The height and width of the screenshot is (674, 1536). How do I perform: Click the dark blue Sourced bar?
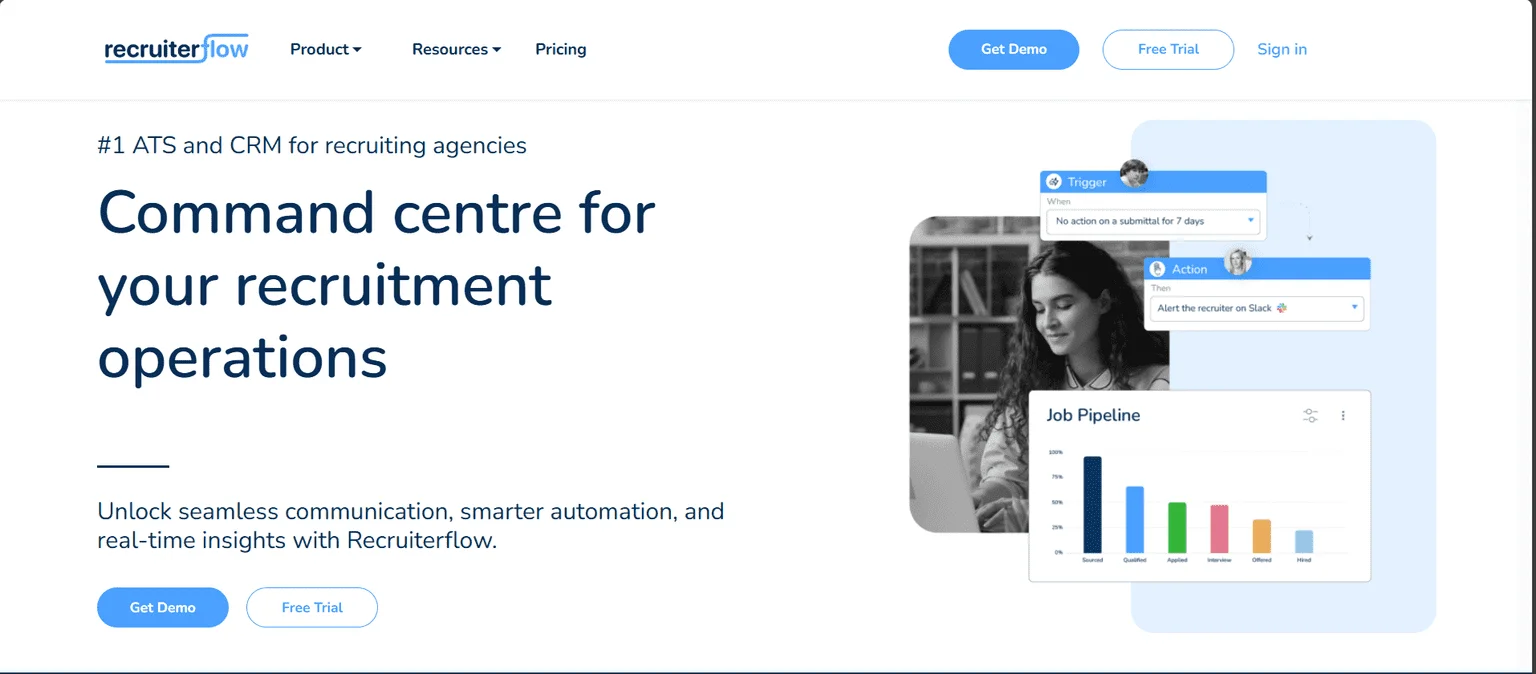tap(1092, 504)
